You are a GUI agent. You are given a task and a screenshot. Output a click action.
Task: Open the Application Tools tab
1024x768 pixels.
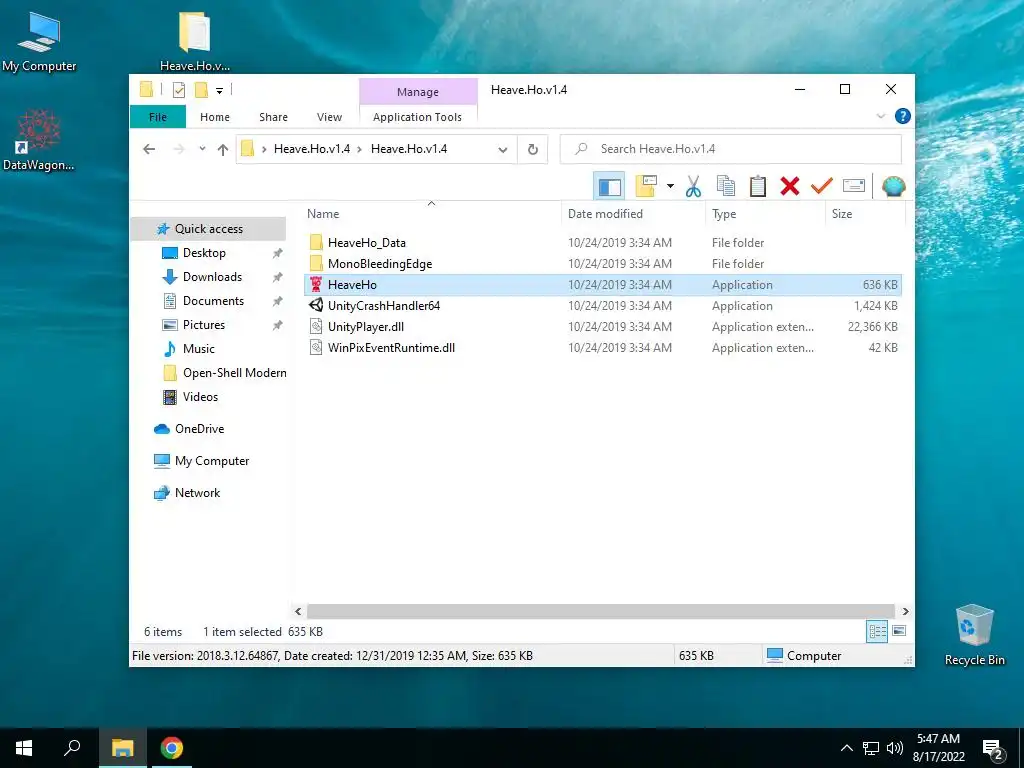(417, 117)
